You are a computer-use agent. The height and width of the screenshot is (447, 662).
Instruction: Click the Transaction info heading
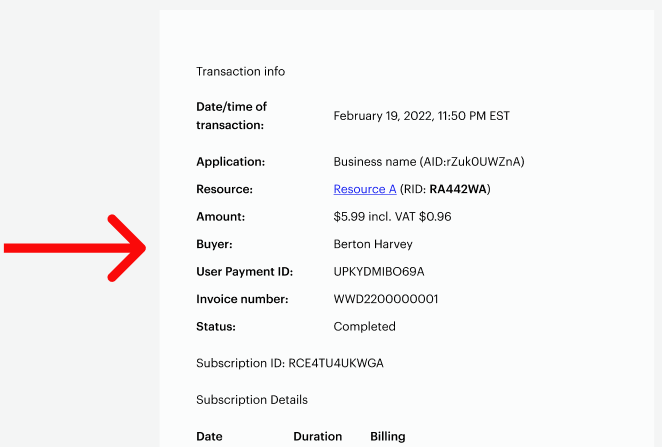tap(240, 71)
